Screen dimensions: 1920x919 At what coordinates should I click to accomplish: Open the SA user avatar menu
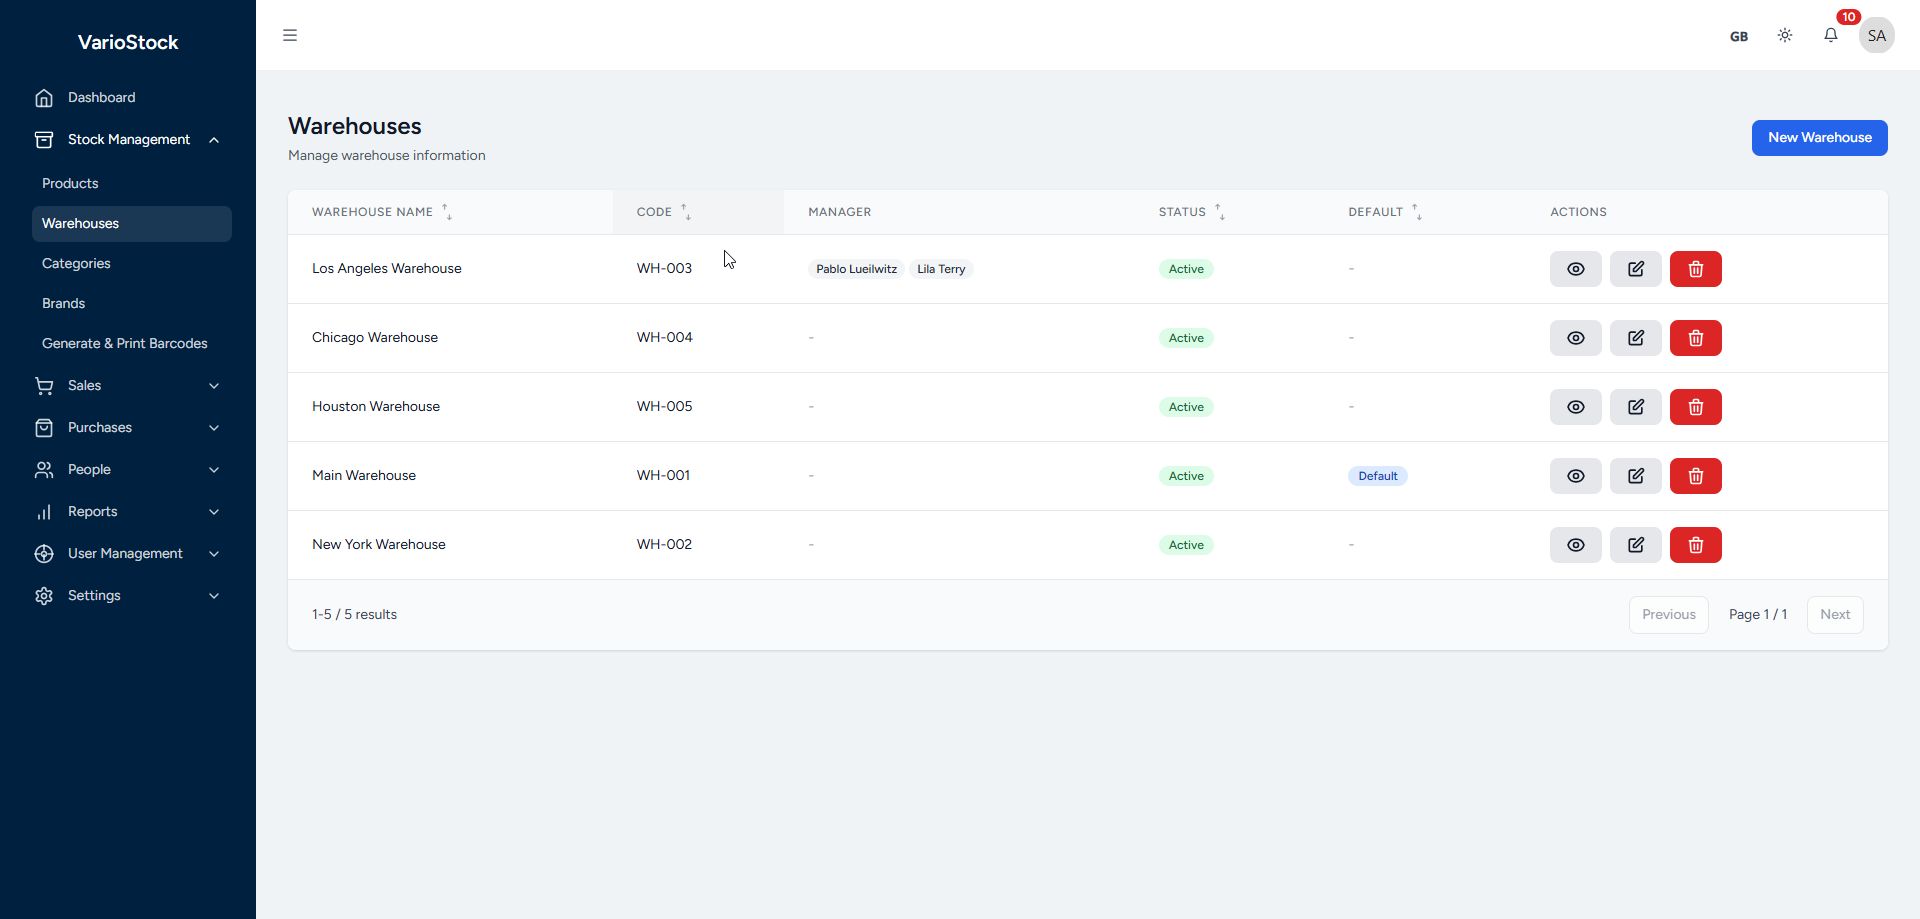[1877, 35]
